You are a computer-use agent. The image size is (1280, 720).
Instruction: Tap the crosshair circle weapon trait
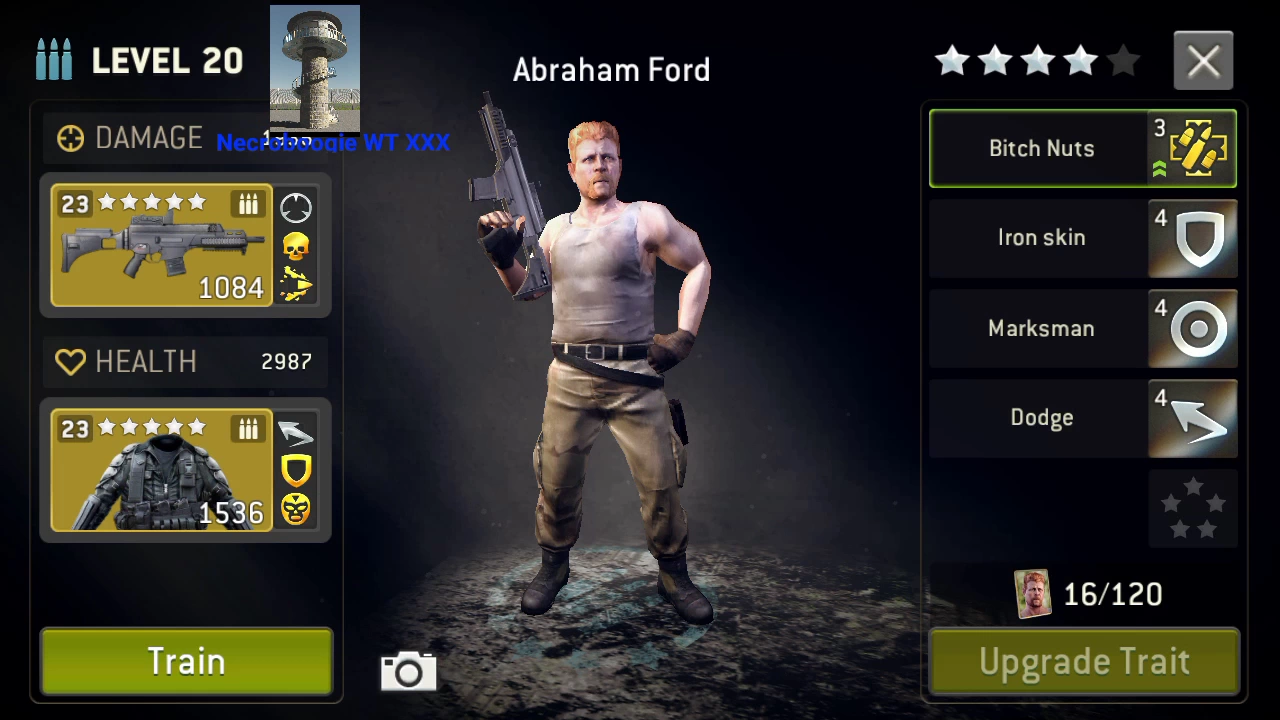(x=295, y=208)
